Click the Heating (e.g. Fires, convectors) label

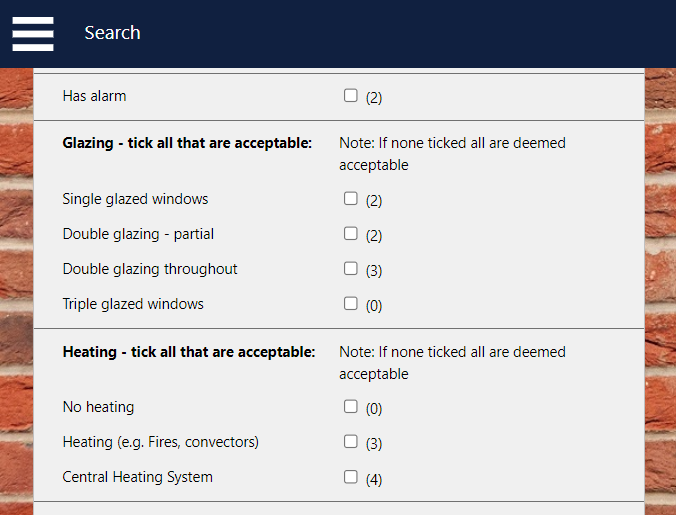(x=160, y=442)
